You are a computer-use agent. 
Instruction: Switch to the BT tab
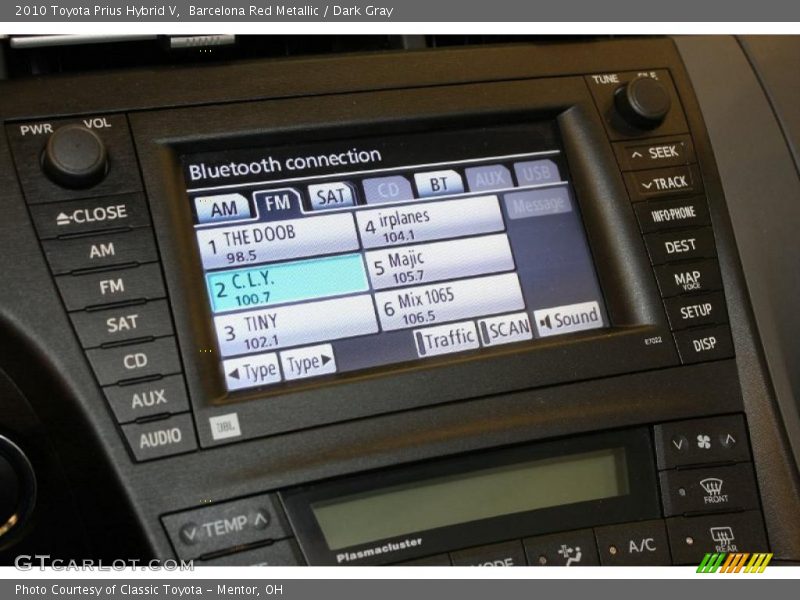(439, 184)
